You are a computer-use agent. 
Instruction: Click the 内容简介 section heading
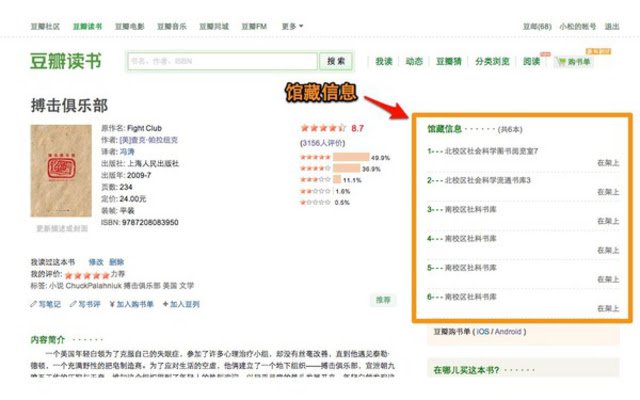[48, 340]
